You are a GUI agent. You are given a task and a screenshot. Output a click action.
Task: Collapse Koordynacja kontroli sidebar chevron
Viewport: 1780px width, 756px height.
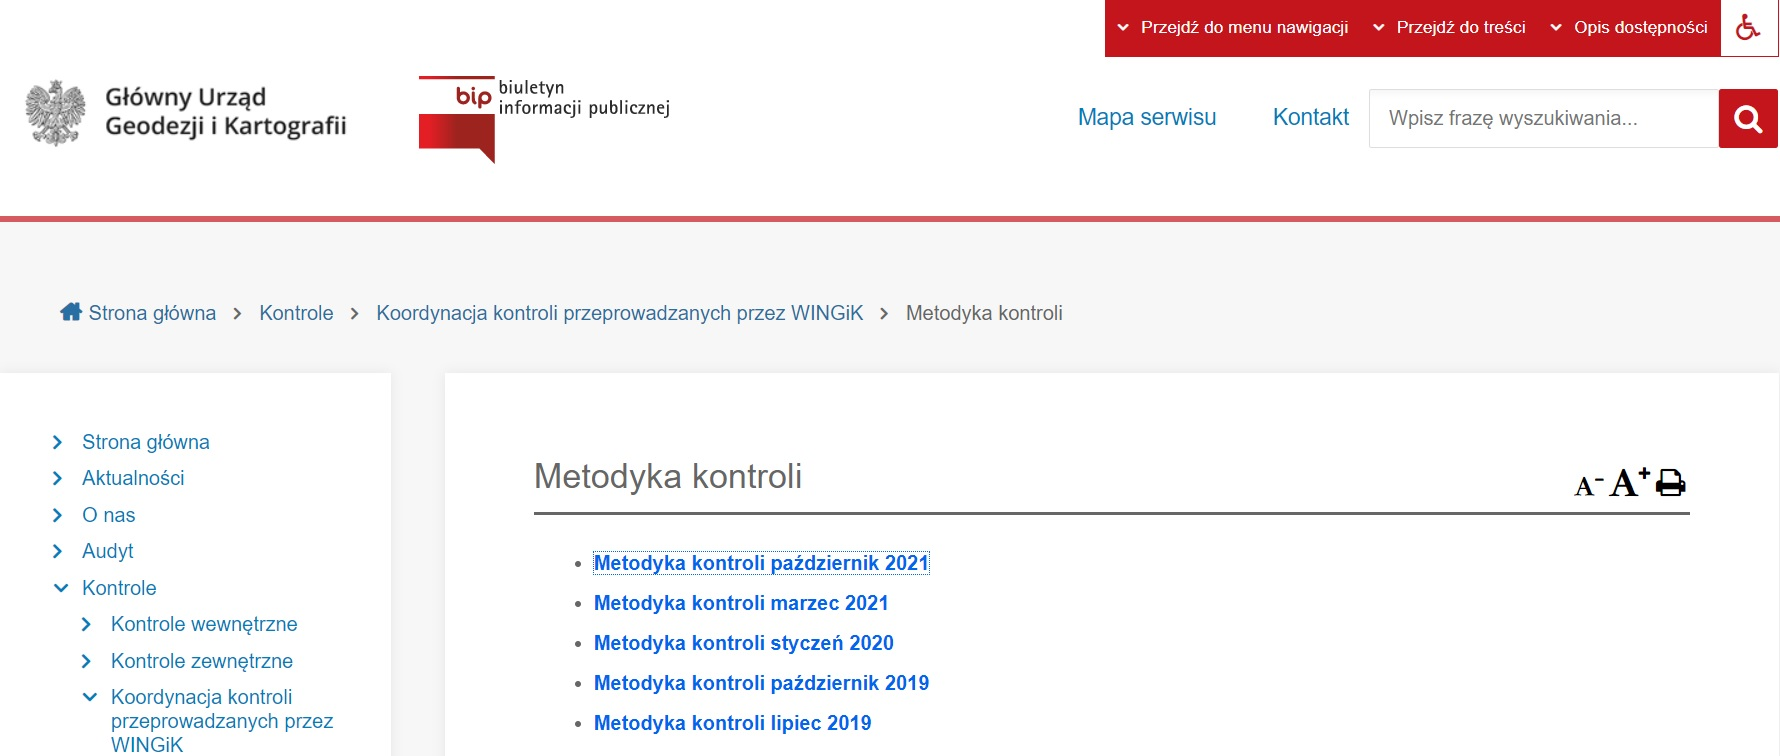(90, 697)
